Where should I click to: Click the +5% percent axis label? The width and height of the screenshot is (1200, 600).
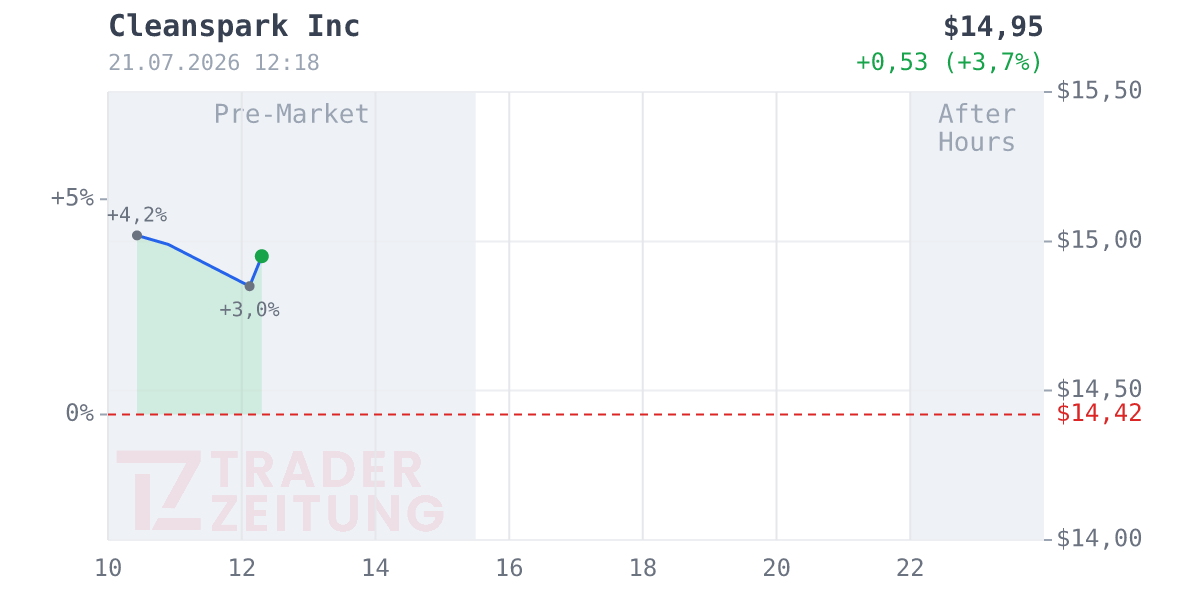coord(72,197)
